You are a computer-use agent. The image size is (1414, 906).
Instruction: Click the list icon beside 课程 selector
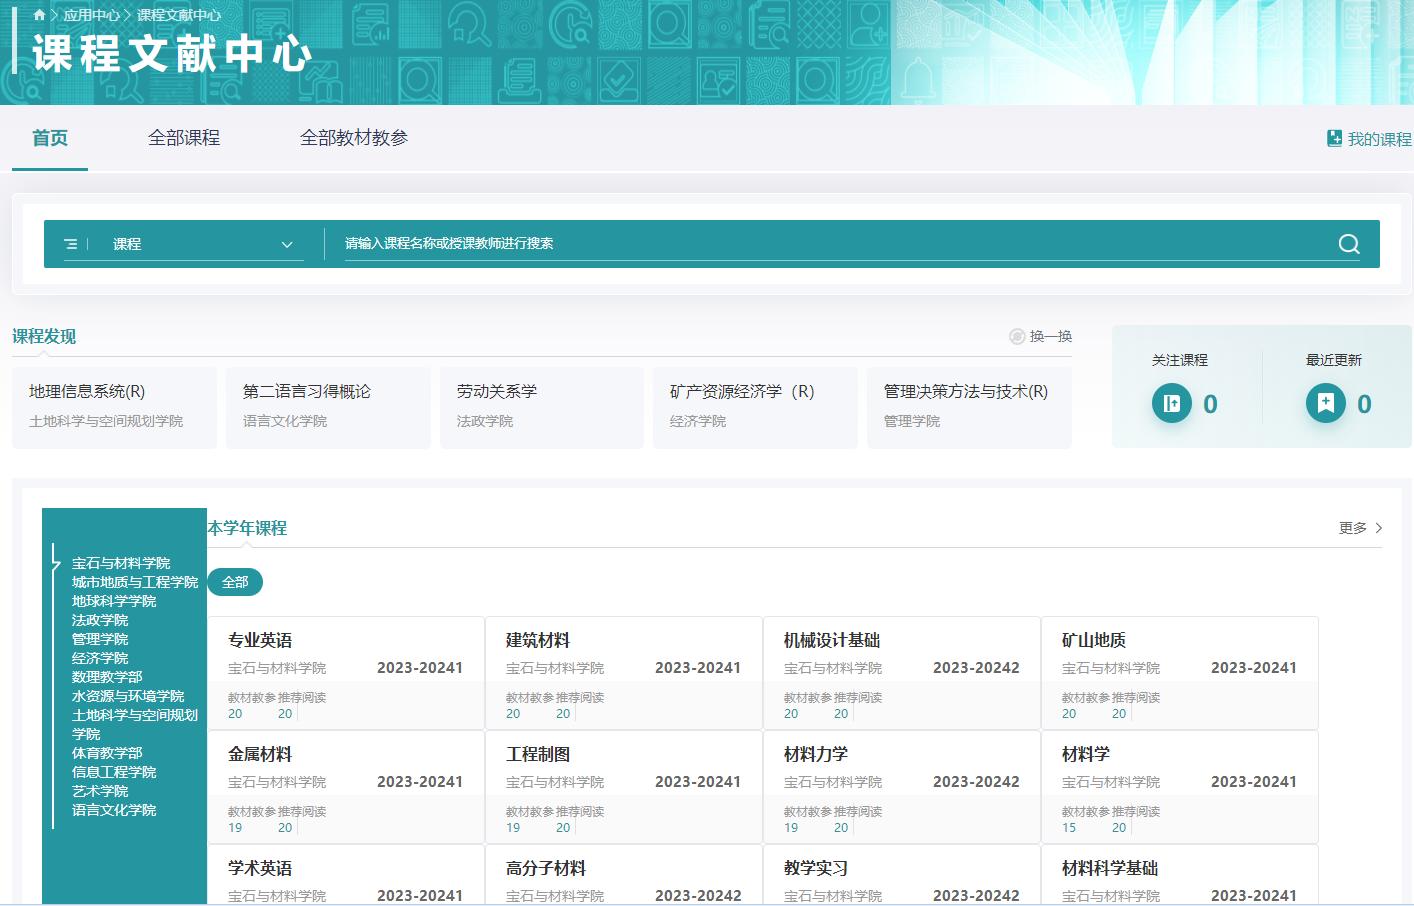71,244
